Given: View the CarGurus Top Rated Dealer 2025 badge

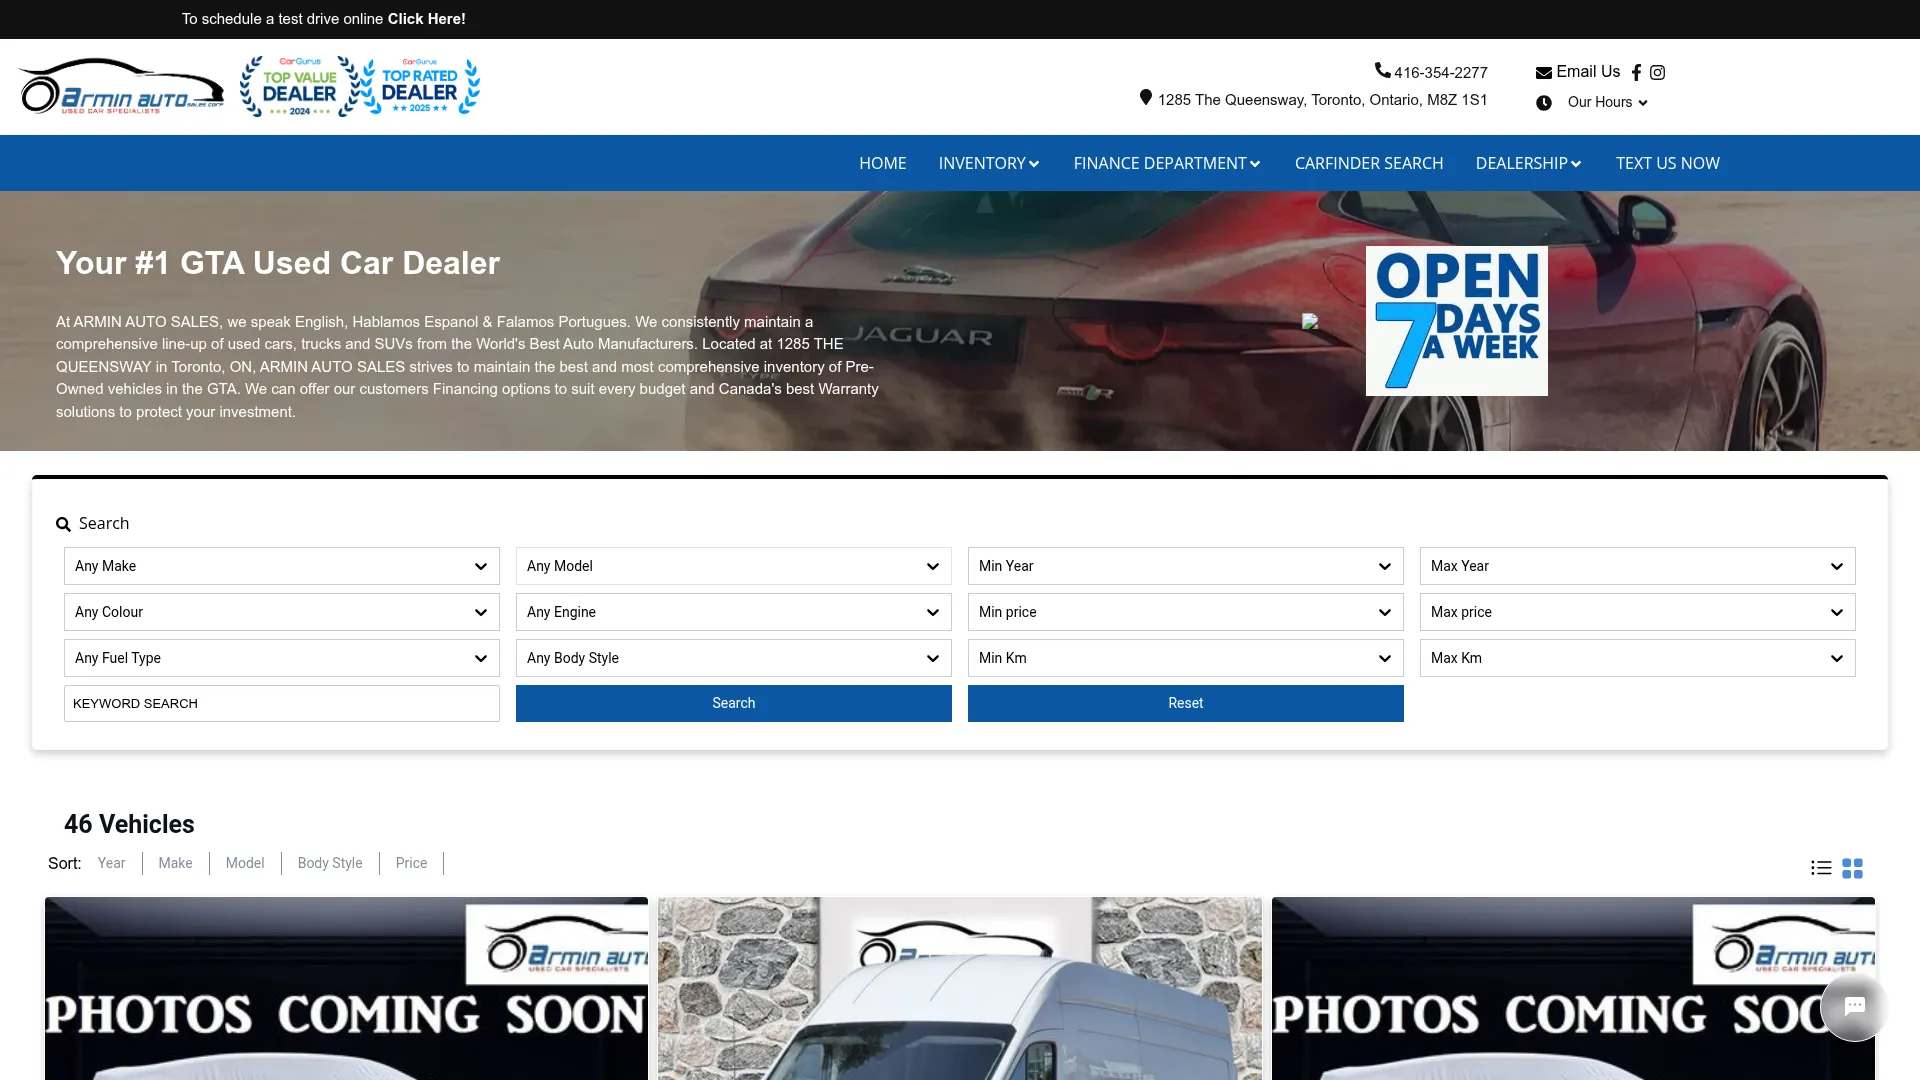Looking at the screenshot, I should coord(420,86).
